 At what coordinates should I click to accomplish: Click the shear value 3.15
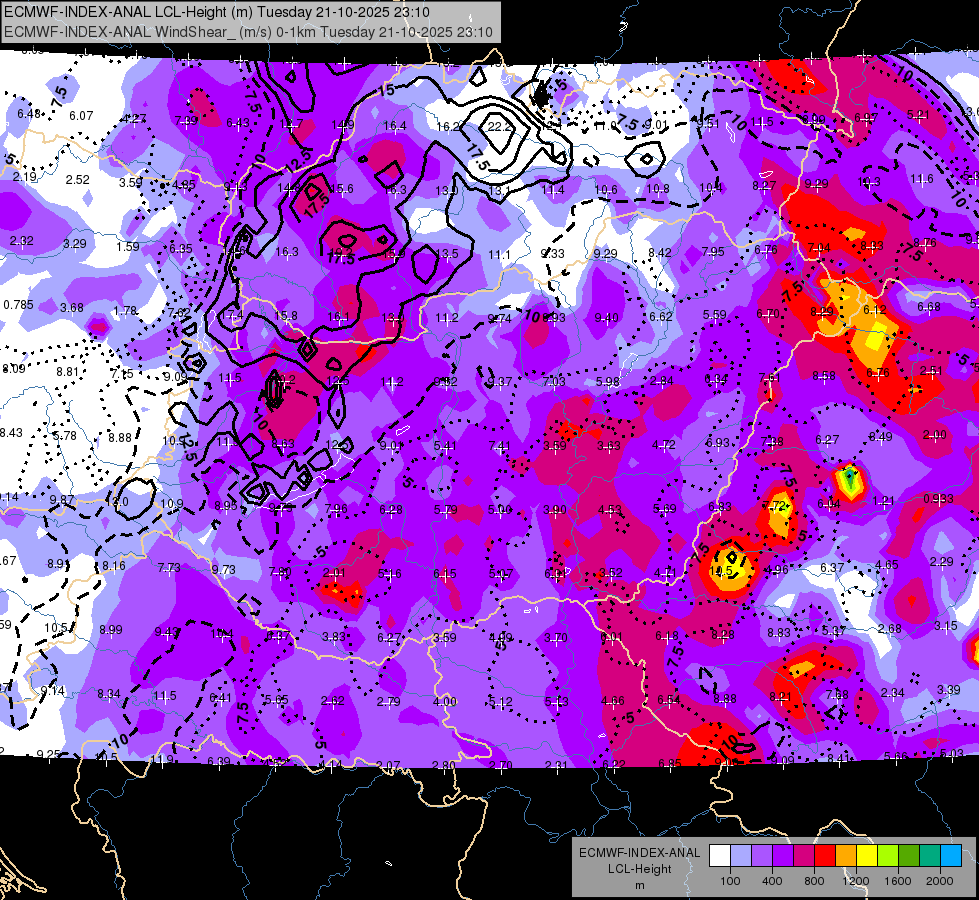(x=946, y=626)
